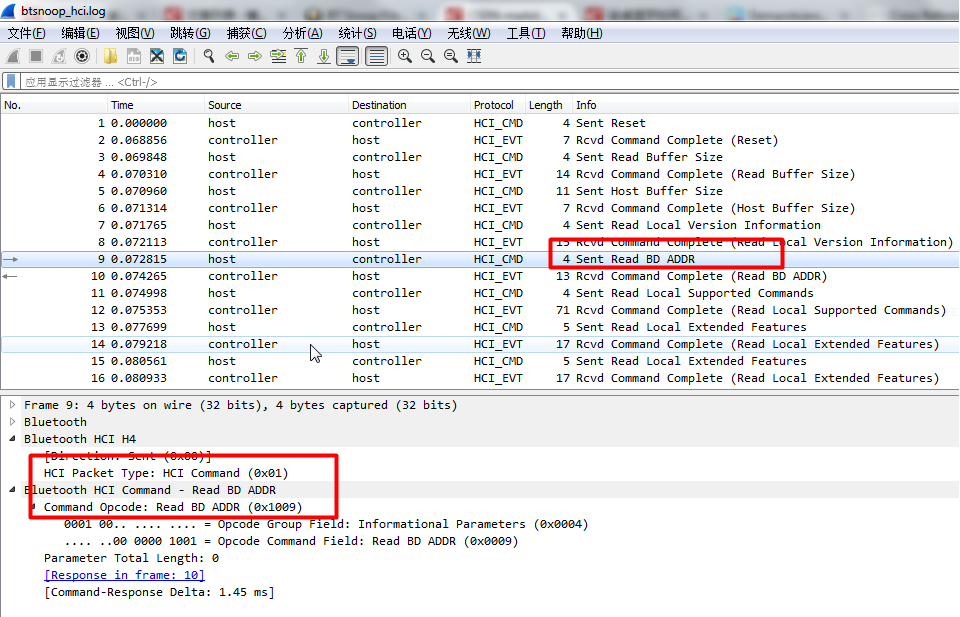Sort by the Protocol column header
960x617 pixels.
498,105
